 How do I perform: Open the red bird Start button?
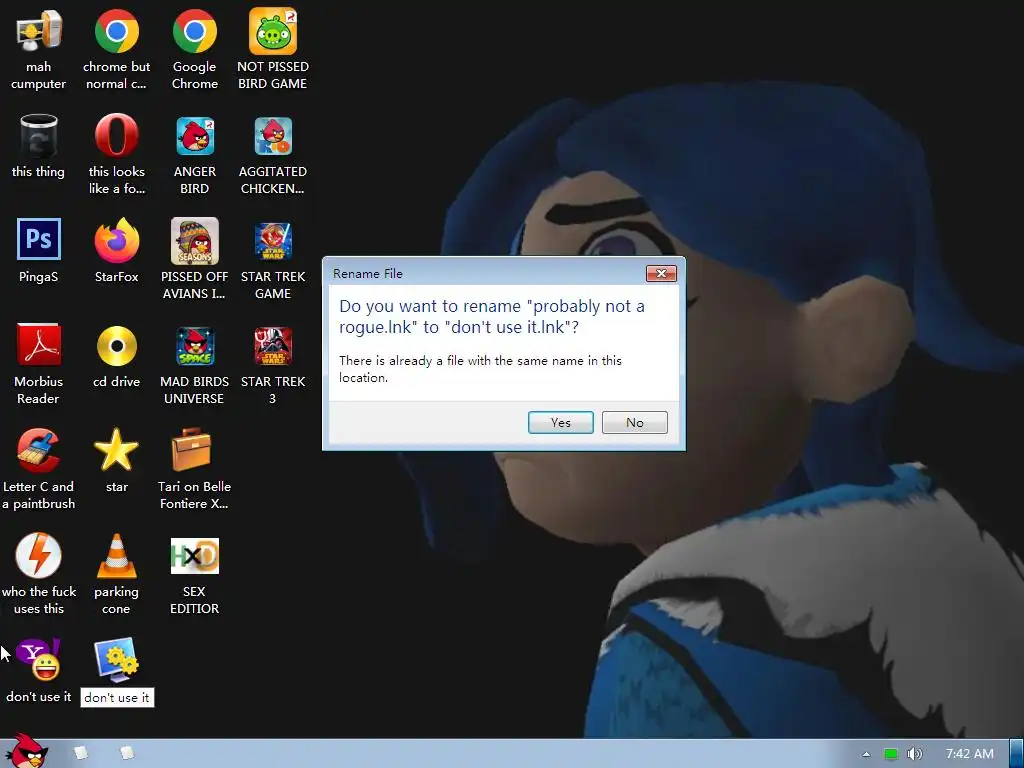pos(26,752)
